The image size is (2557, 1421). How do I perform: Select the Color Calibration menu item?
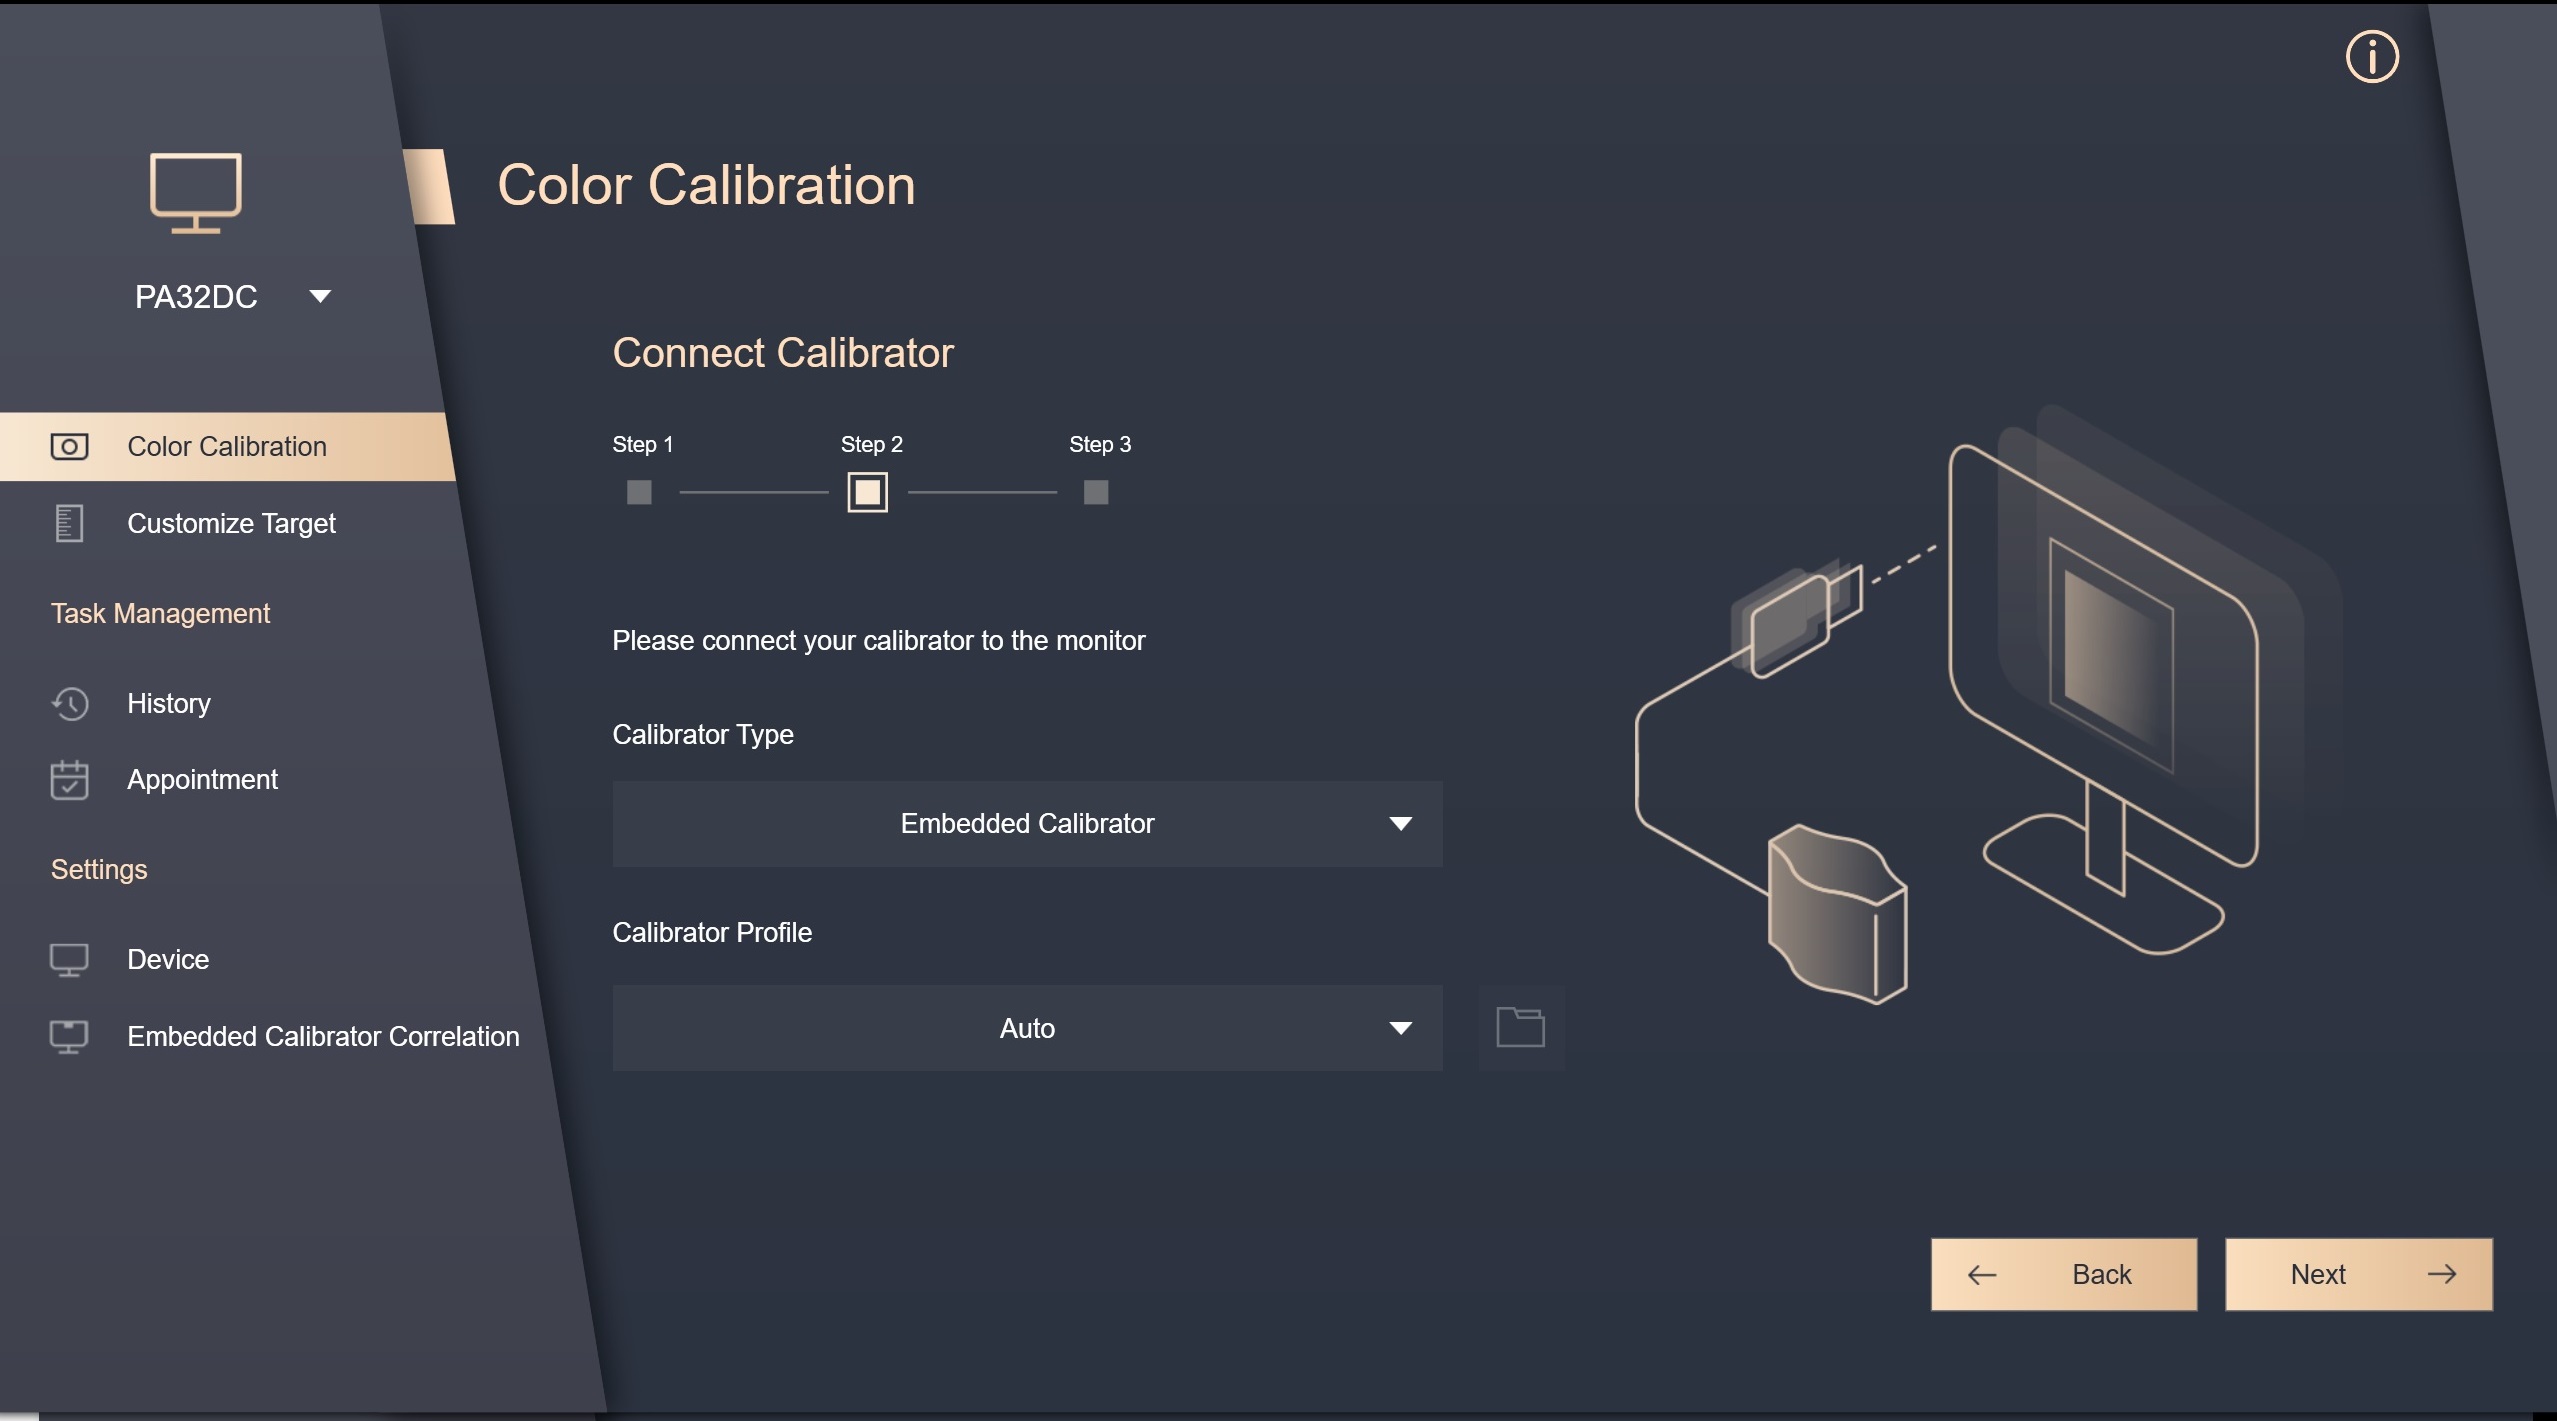(x=227, y=444)
